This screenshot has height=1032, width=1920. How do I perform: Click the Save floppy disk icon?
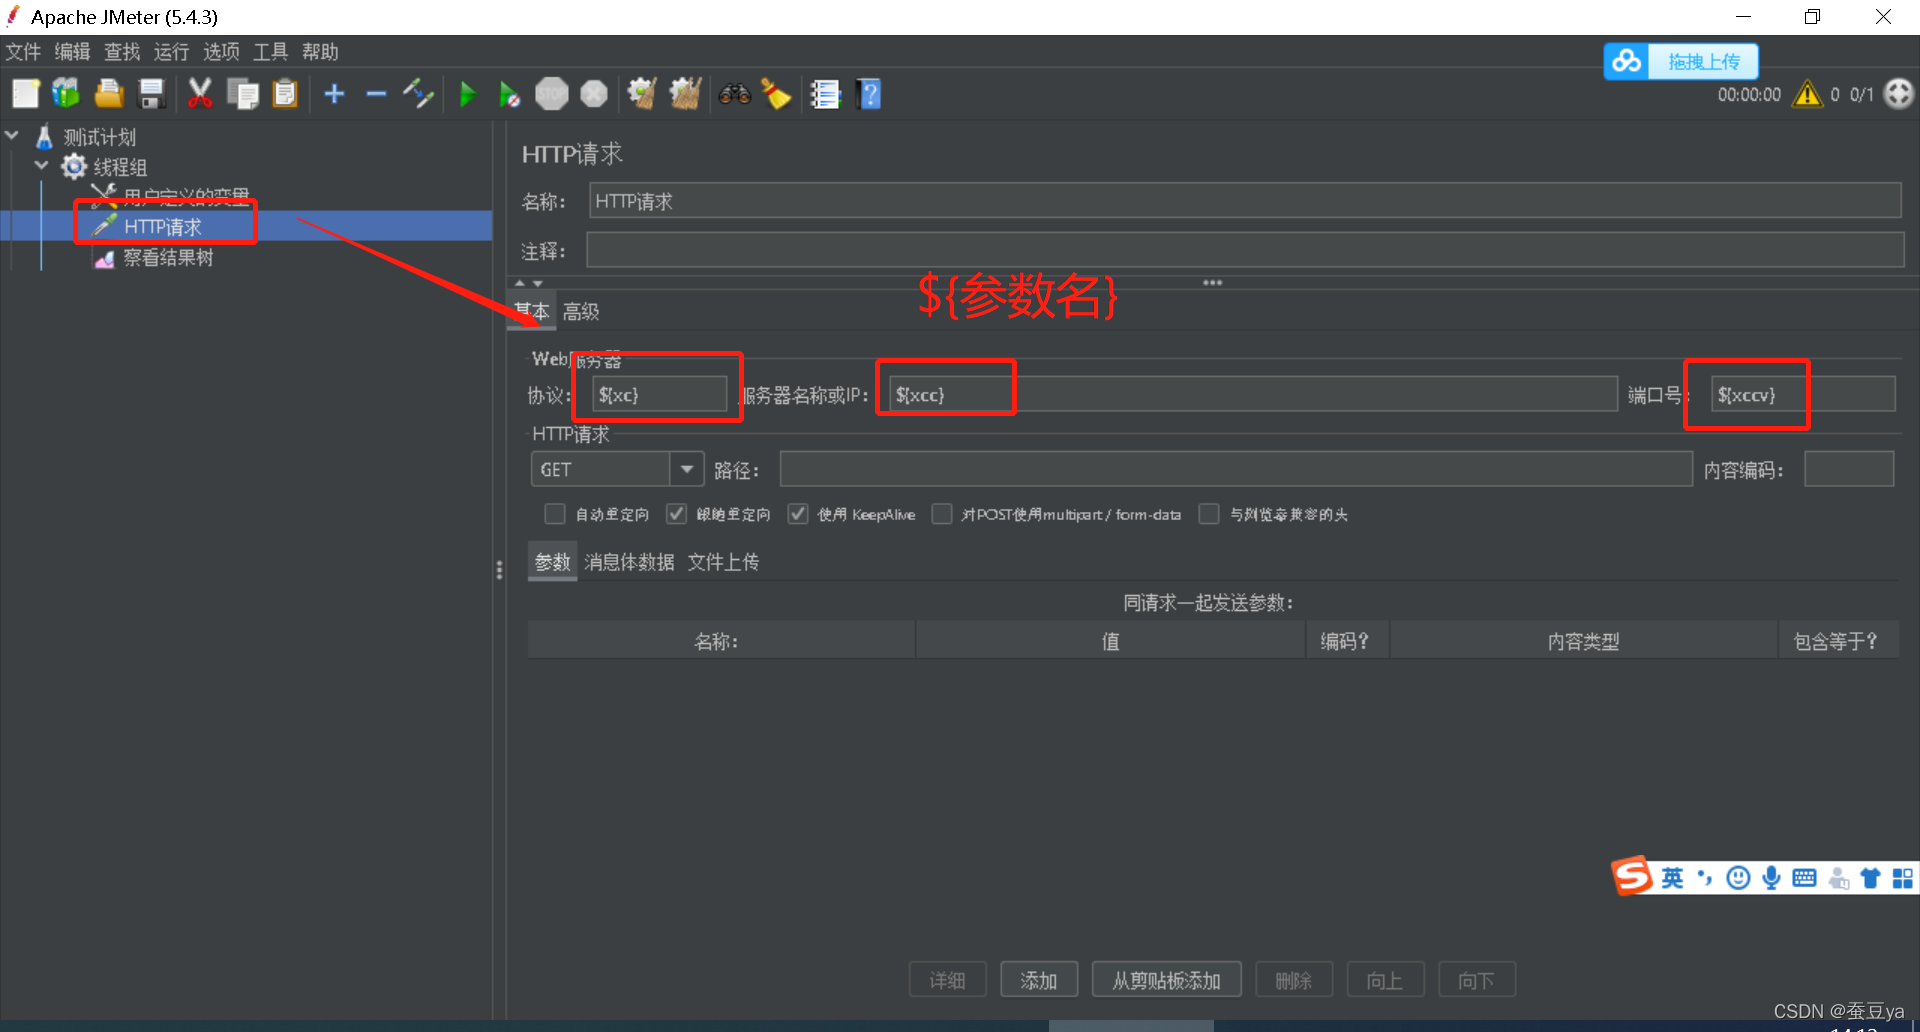151,94
